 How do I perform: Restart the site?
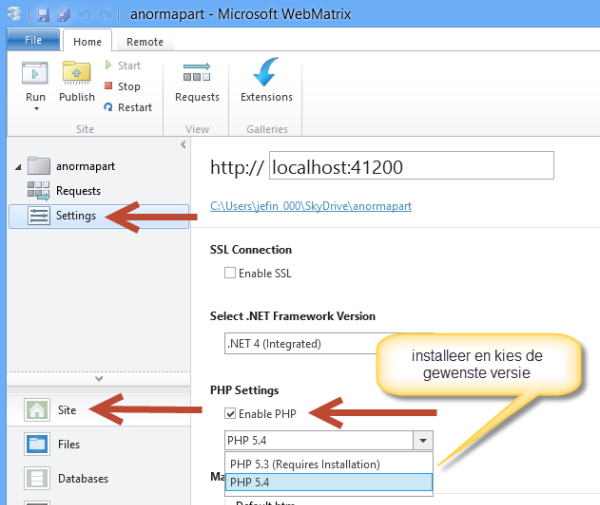pos(128,108)
